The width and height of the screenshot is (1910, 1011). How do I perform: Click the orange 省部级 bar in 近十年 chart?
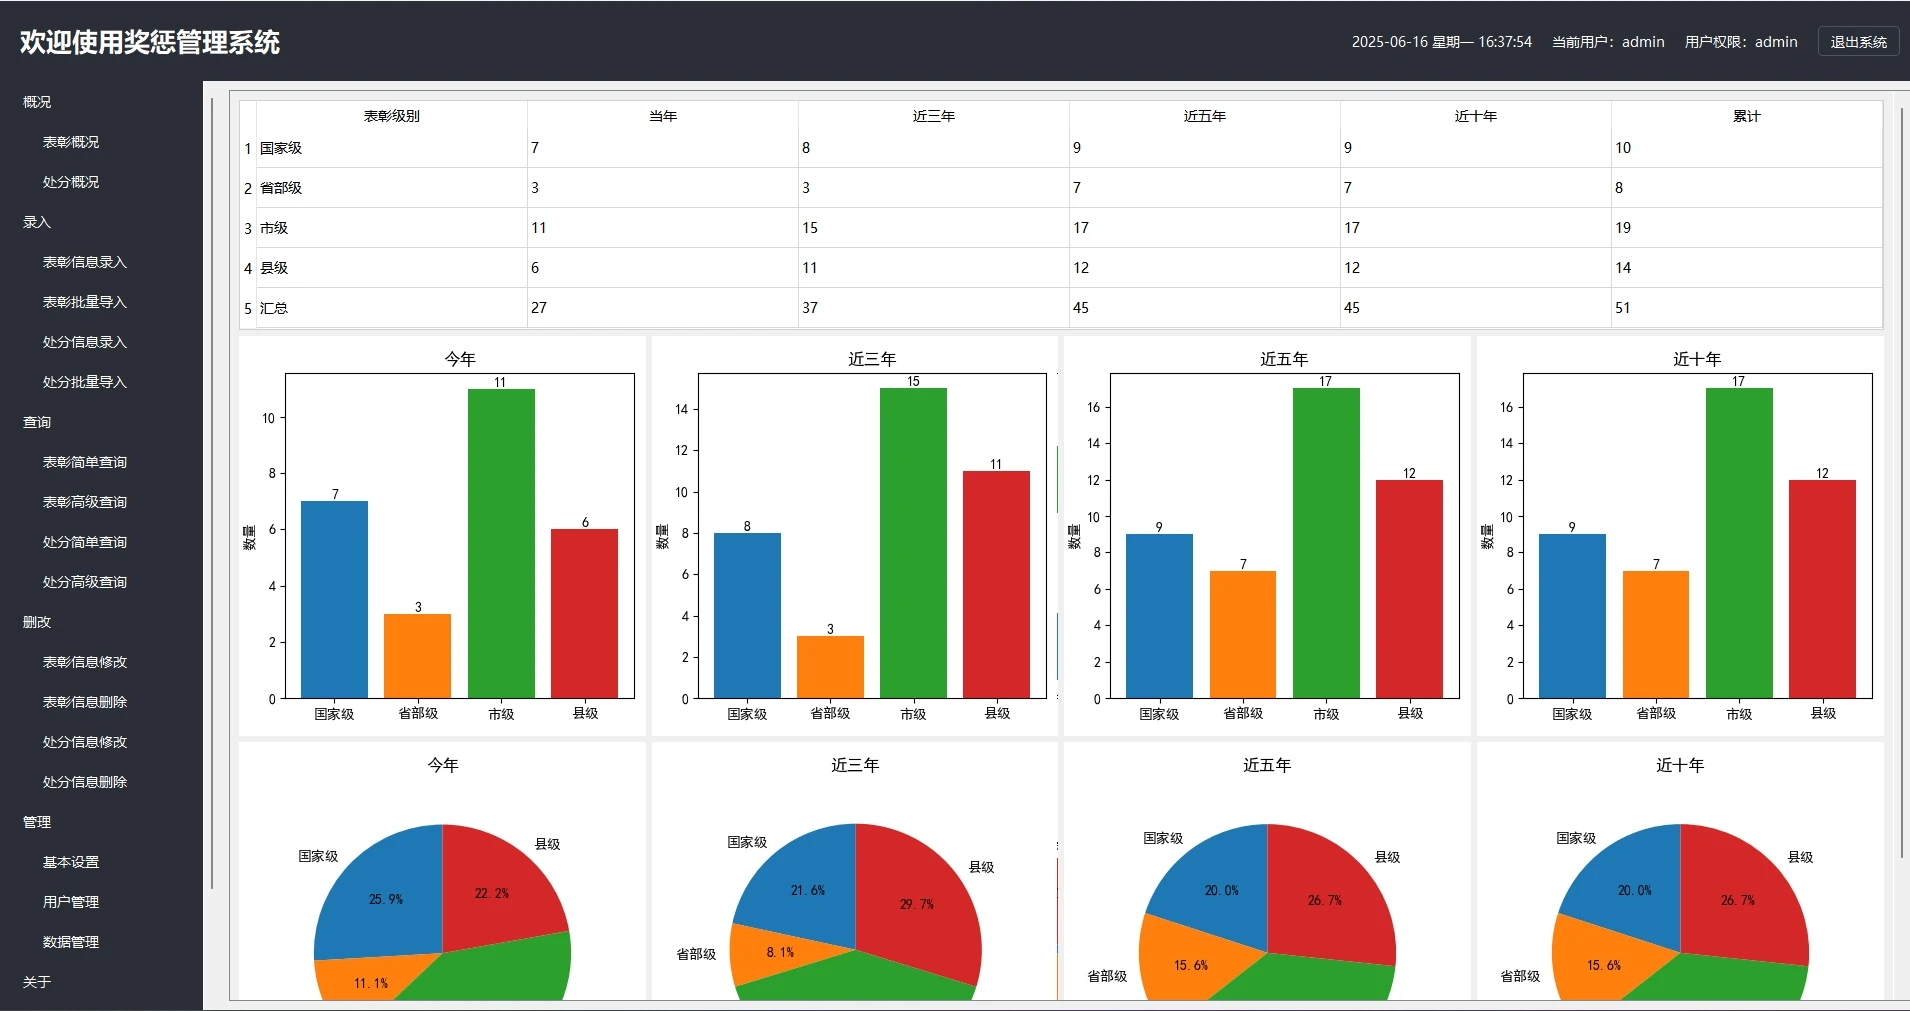point(1656,634)
